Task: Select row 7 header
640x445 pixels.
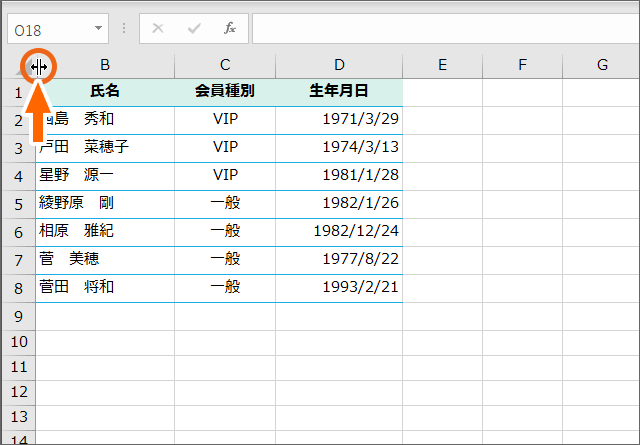Action: (18, 260)
